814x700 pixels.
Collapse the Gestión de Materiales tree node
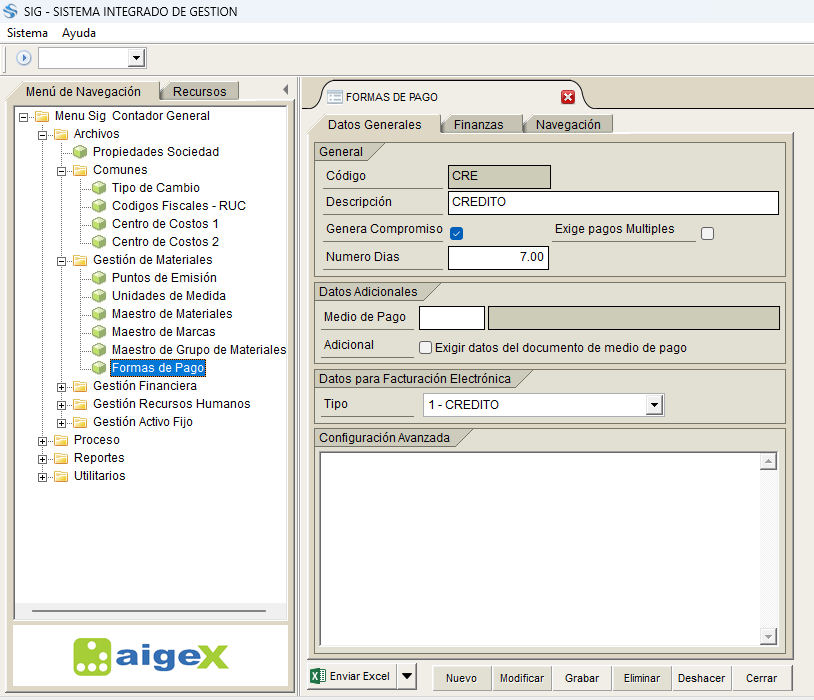coord(61,261)
